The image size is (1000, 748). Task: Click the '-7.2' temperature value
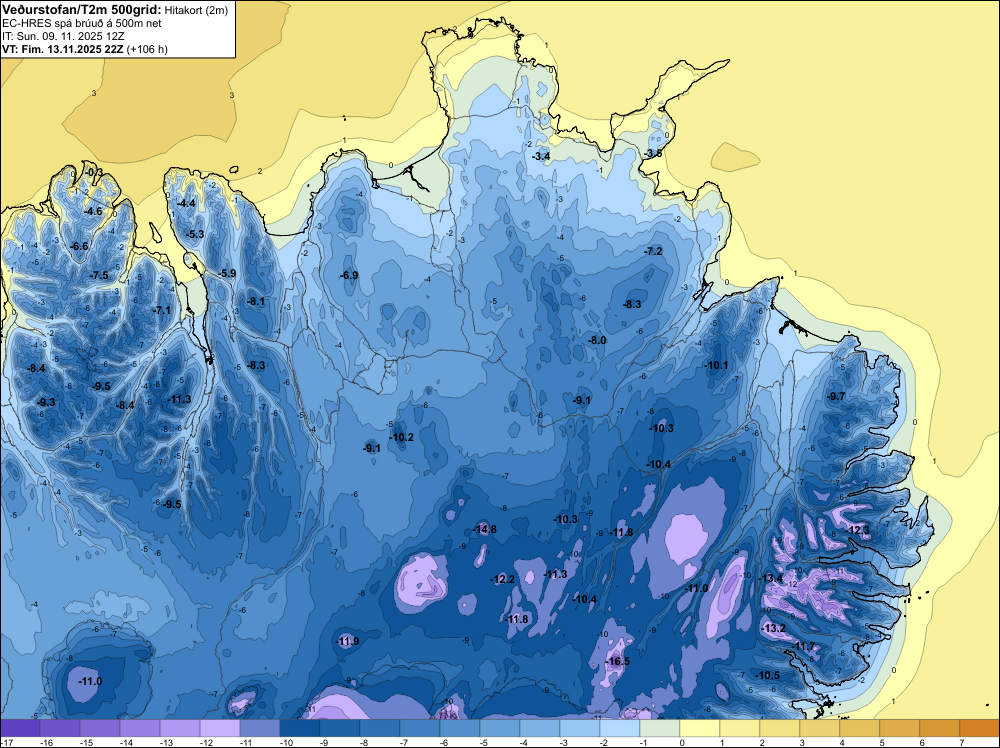(654, 252)
